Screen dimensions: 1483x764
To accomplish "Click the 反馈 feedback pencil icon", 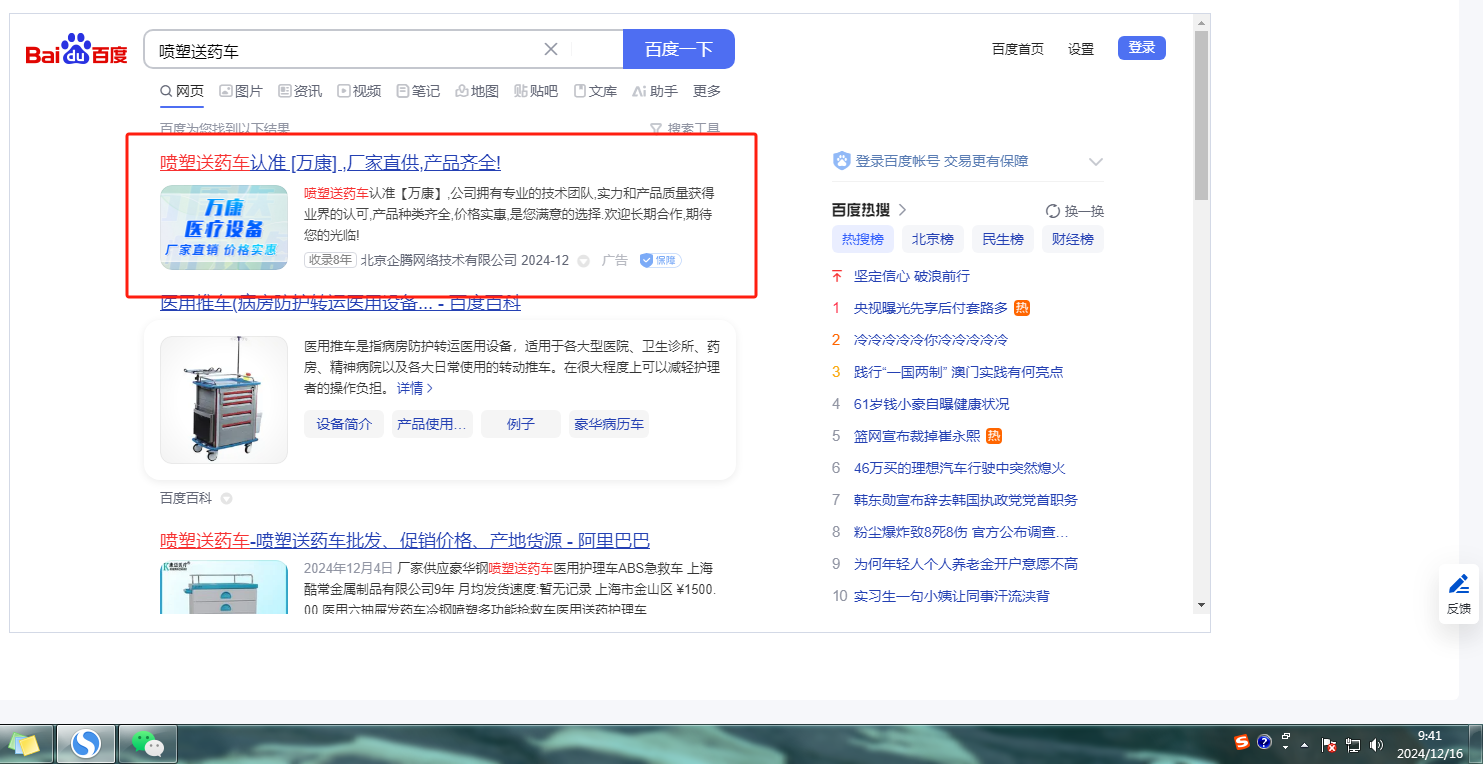I will pyautogui.click(x=1459, y=585).
